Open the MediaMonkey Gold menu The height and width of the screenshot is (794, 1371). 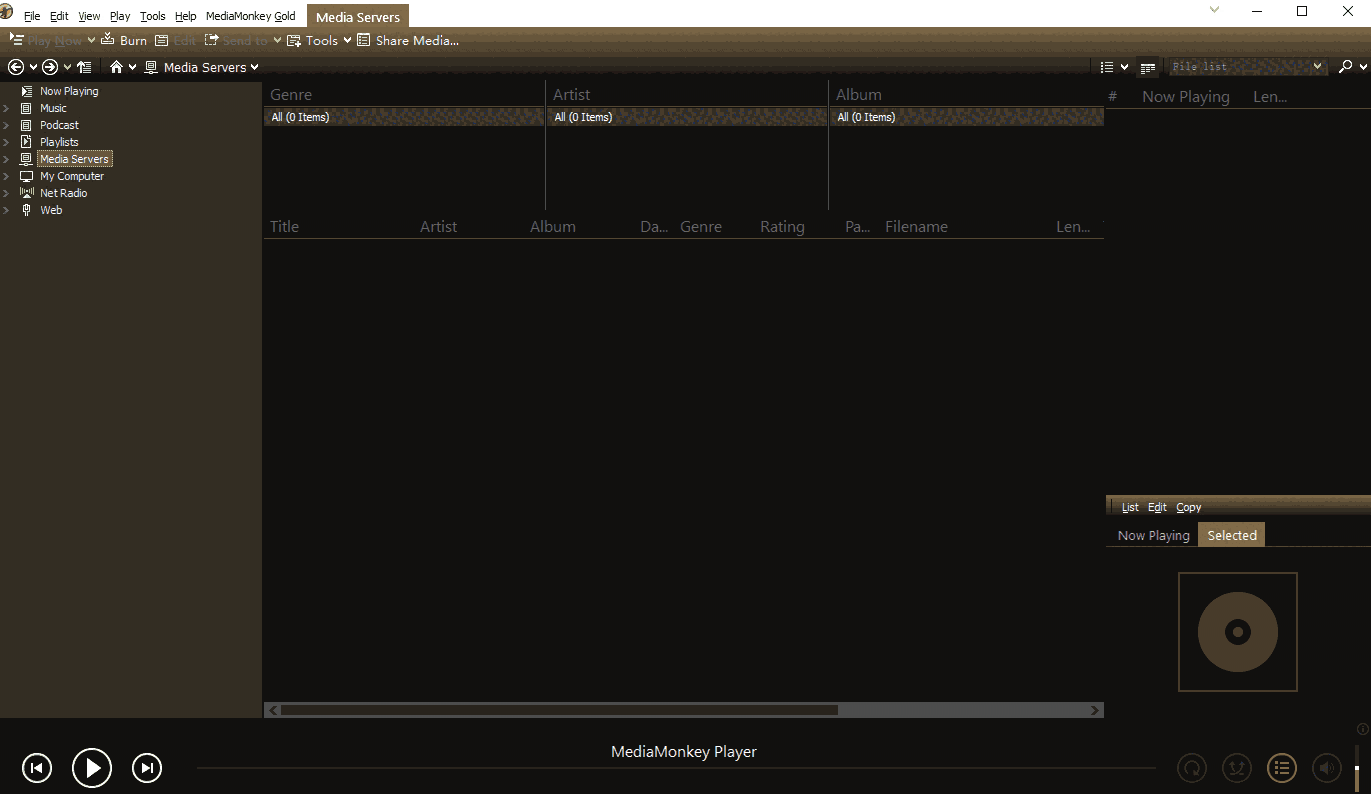pyautogui.click(x=250, y=16)
